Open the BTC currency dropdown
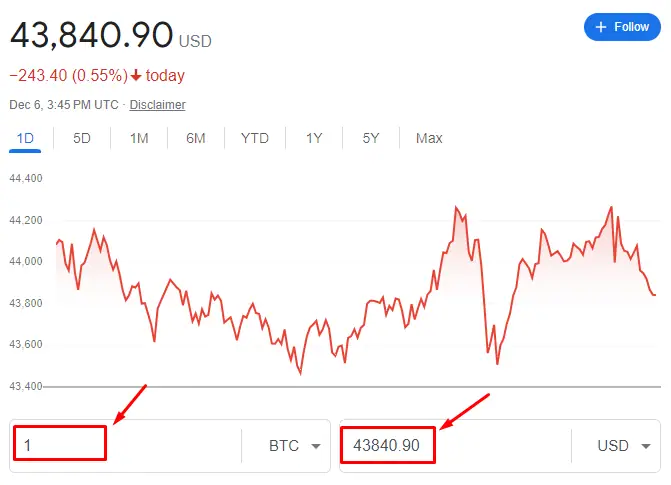This screenshot has height=485, width=671. tap(294, 446)
